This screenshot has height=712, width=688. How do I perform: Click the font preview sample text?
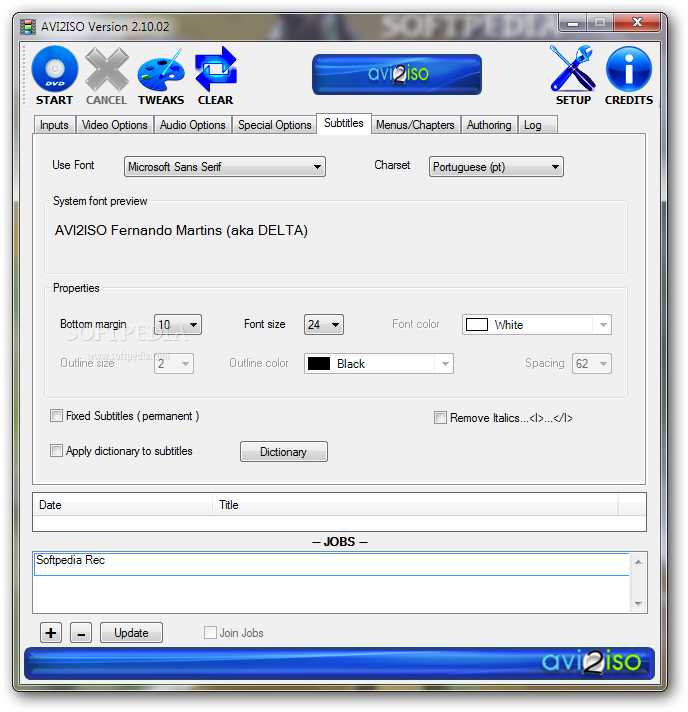(181, 230)
